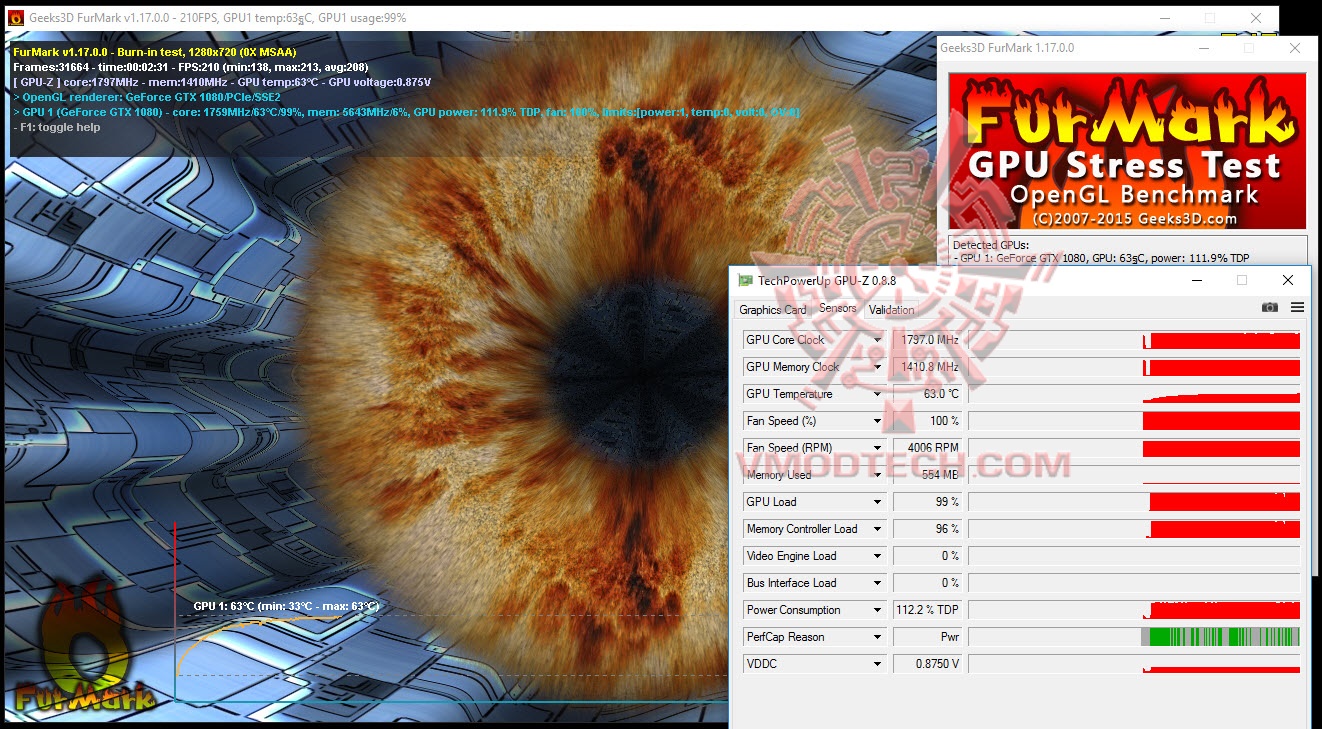Click the Power Consumption history graph

click(1134, 610)
